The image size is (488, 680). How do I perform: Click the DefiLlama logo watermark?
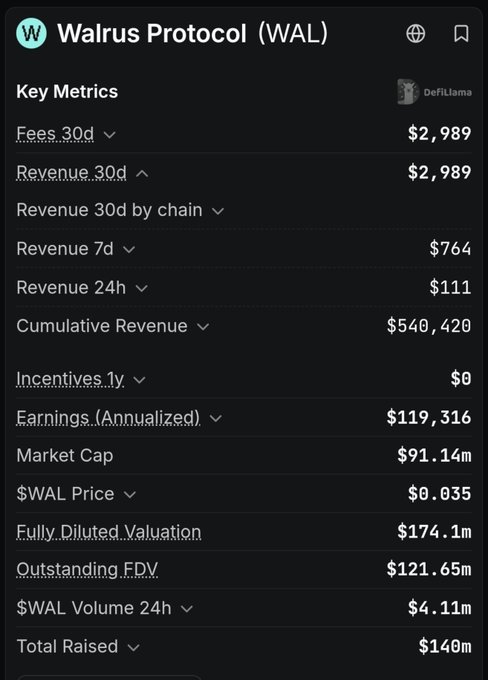click(434, 92)
